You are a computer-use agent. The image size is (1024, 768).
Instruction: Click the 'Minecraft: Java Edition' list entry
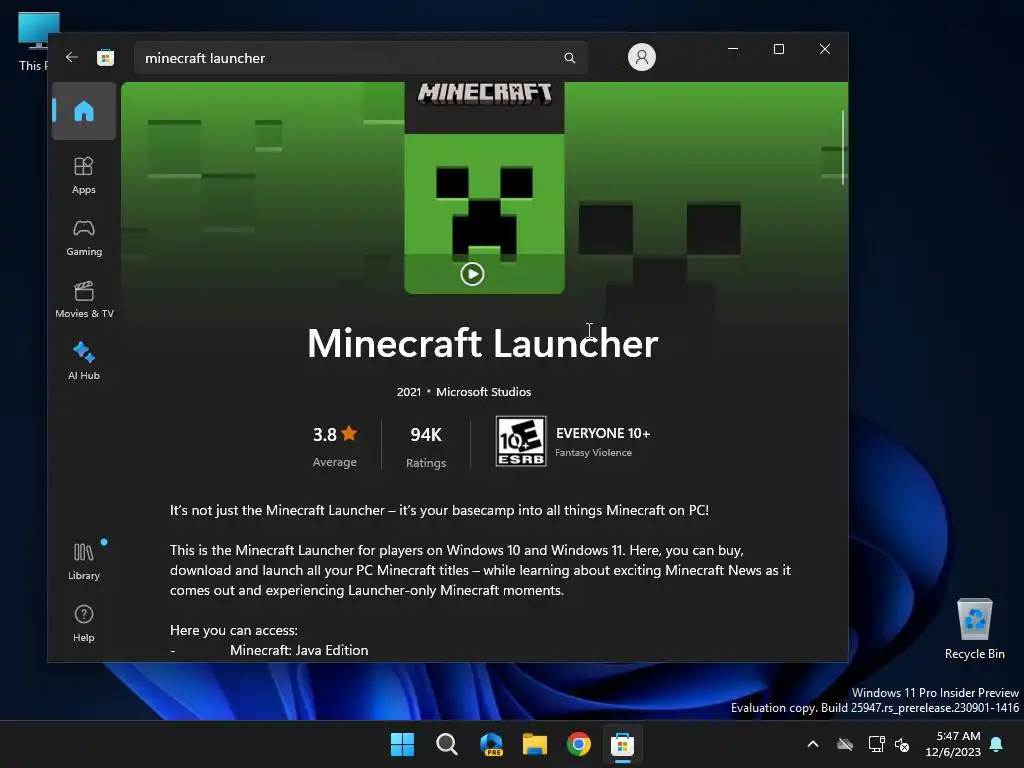pyautogui.click(x=299, y=650)
